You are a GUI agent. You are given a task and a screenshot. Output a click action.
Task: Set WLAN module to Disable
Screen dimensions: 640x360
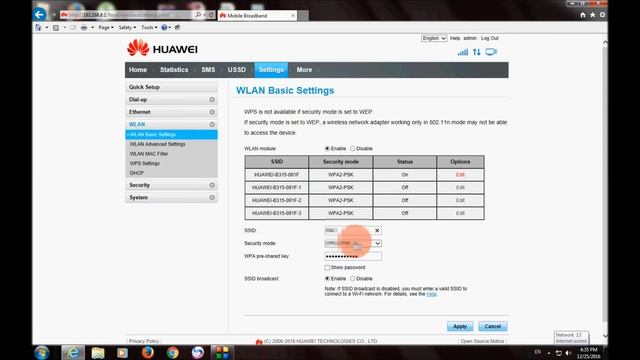coord(353,149)
